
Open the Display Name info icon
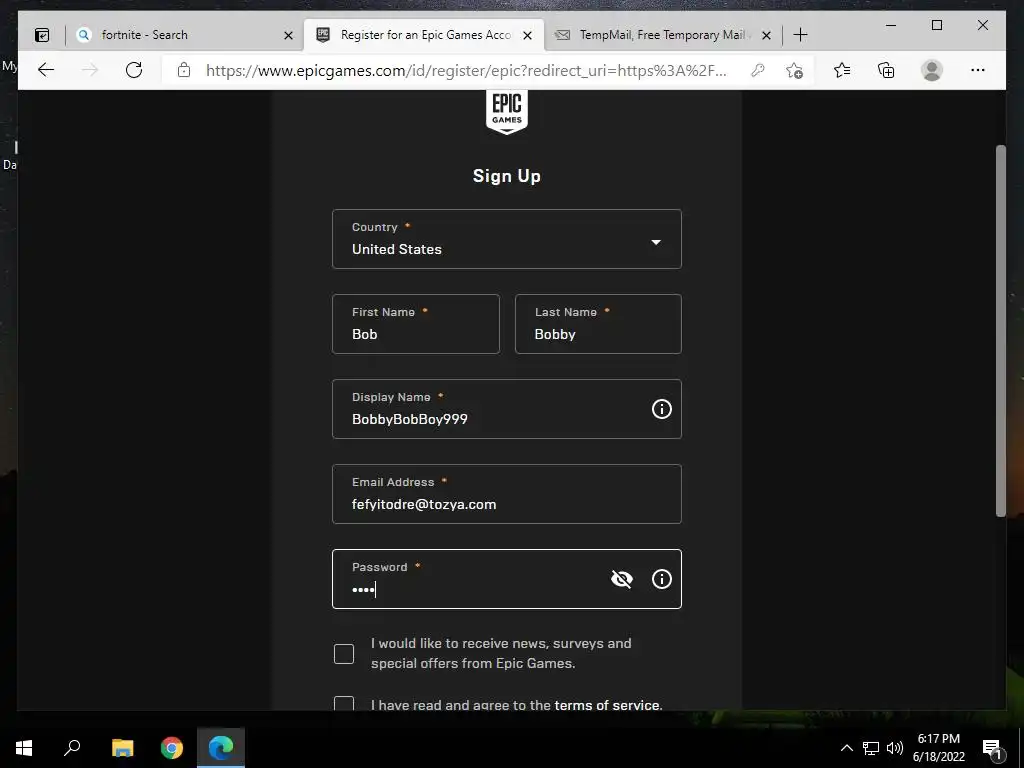point(662,409)
